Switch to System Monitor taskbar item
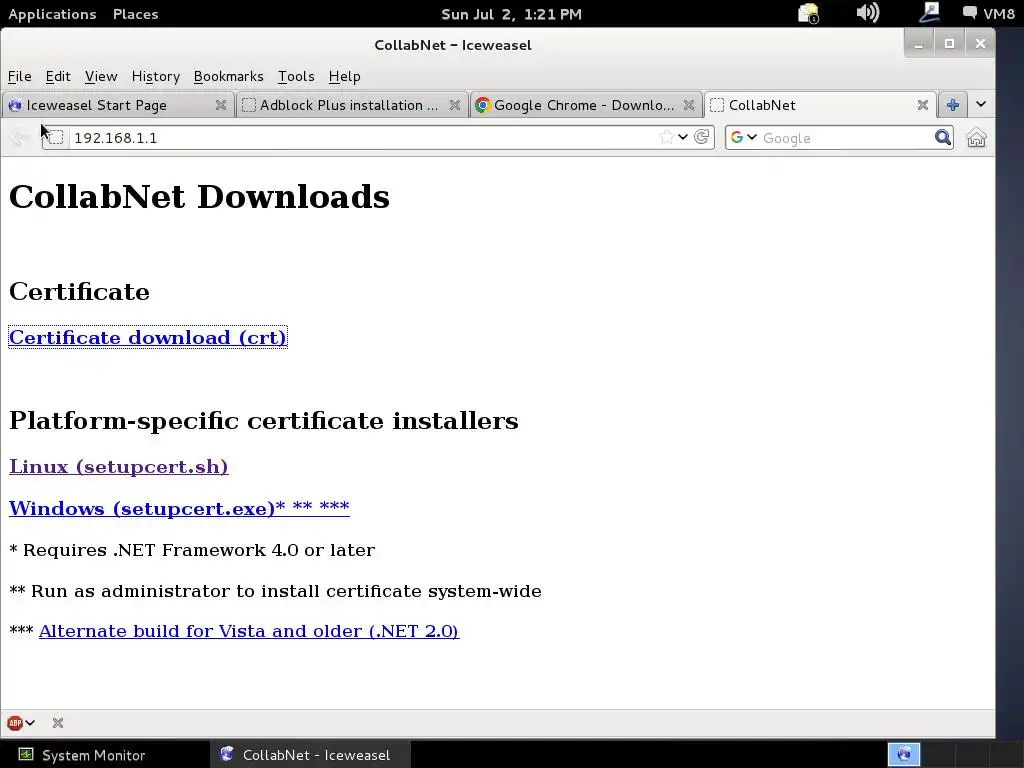Viewport: 1024px width, 768px height. pos(105,754)
